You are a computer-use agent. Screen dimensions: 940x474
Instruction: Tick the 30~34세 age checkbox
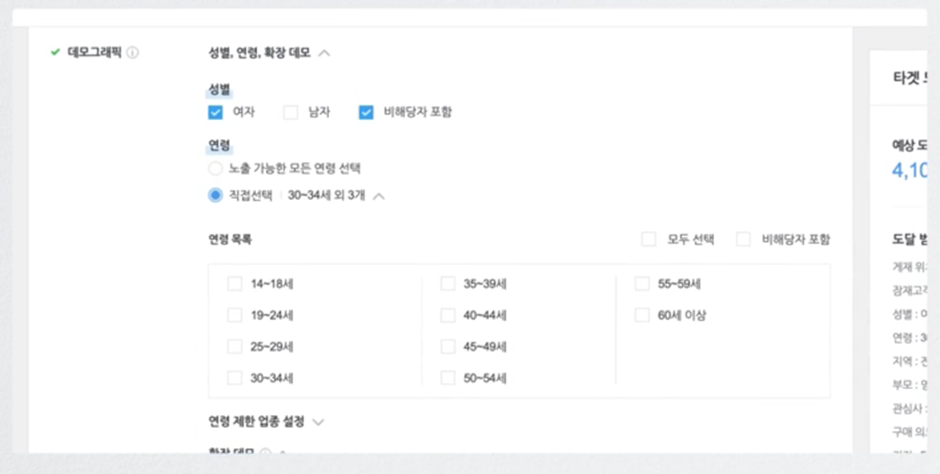(234, 378)
